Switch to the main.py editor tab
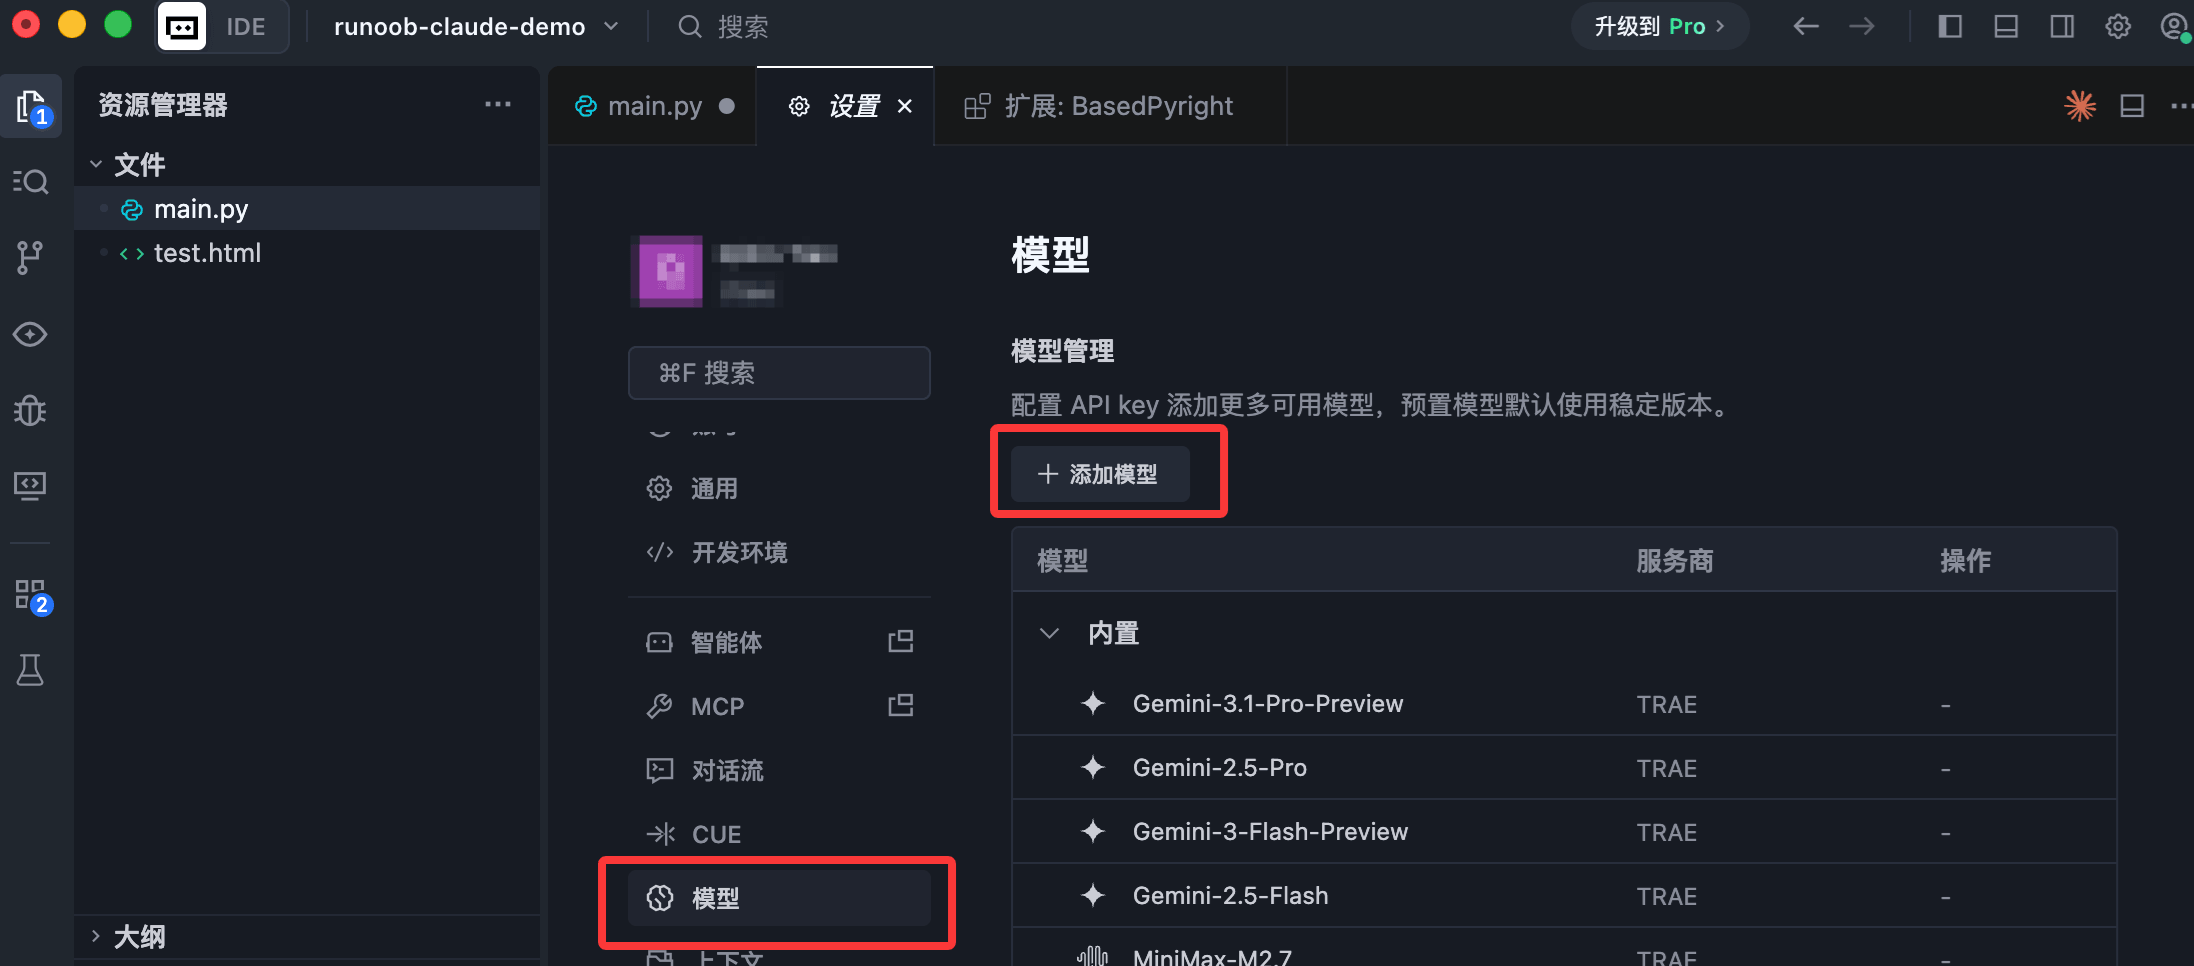Viewport: 2194px width, 966px height. tap(654, 106)
